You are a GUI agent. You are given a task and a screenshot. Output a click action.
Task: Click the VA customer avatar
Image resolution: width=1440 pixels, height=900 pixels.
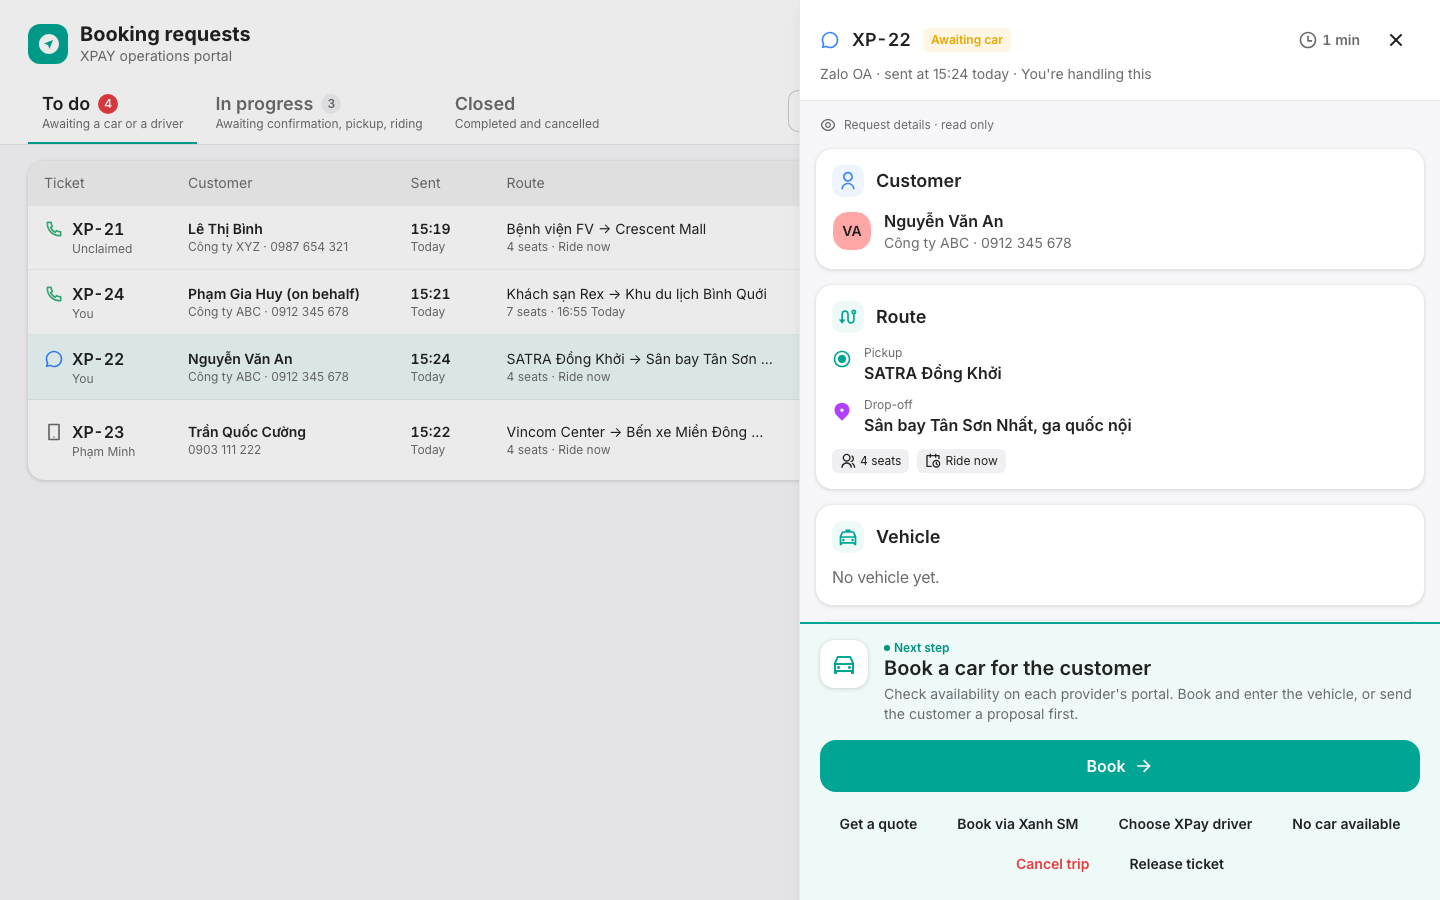(852, 231)
